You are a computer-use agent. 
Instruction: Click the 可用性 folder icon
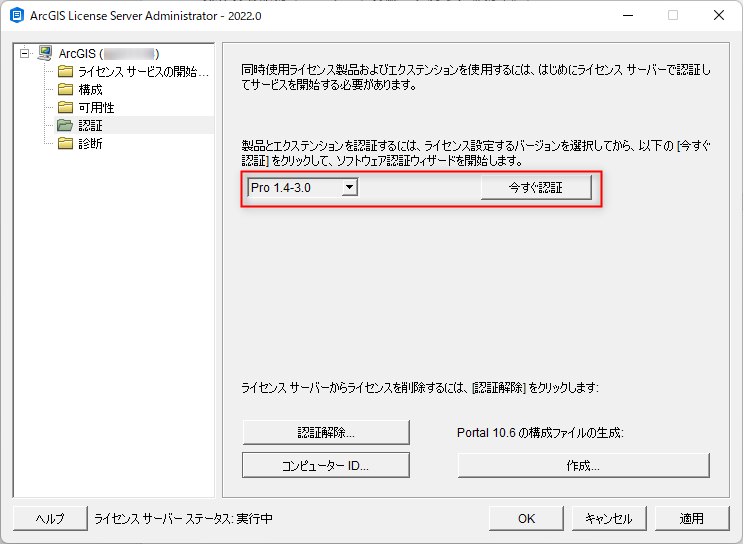coord(65,108)
